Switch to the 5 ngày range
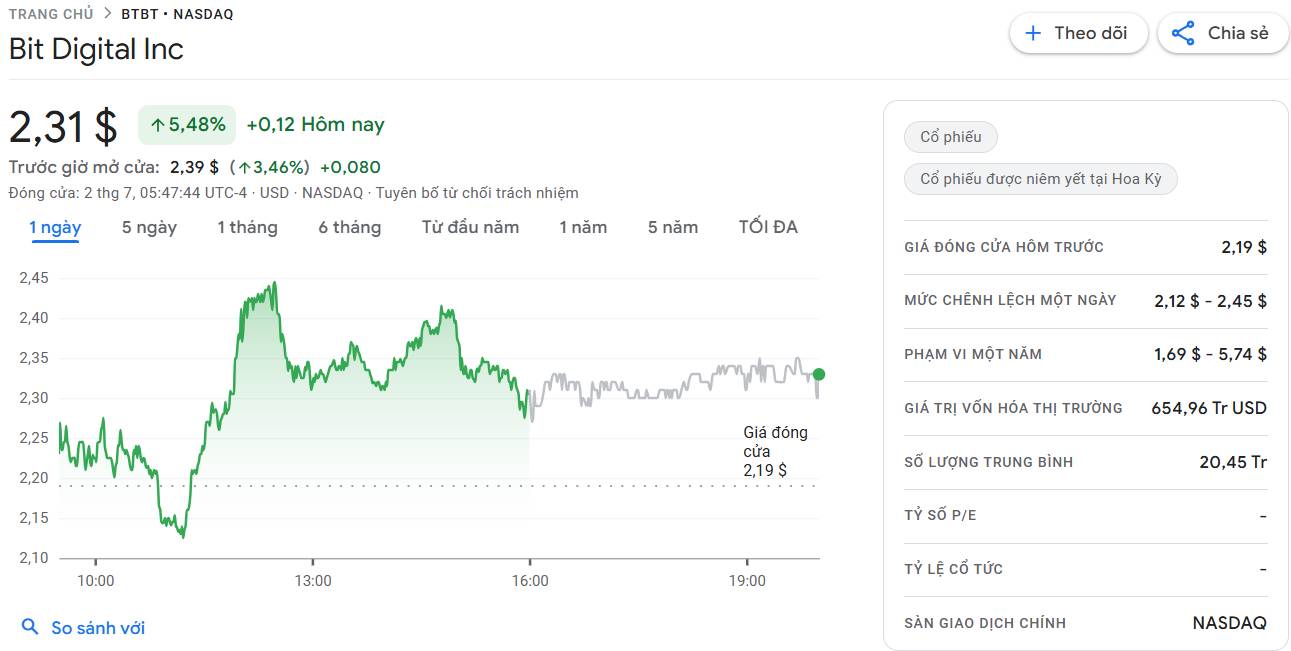This screenshot has width=1291, height=651. tap(149, 228)
